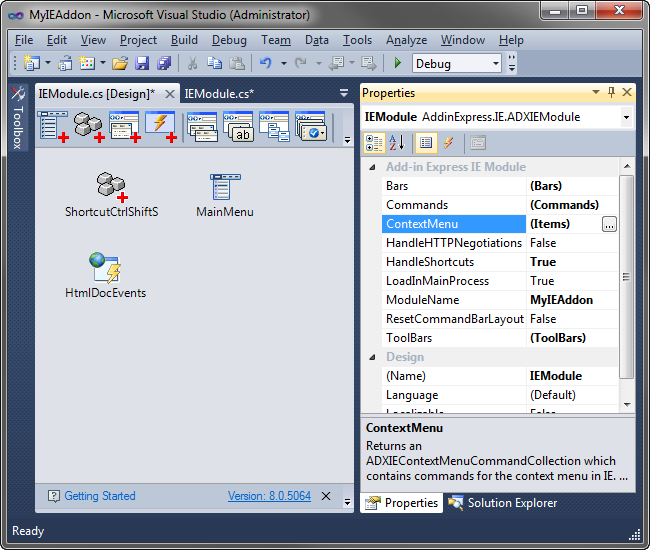Open the active documents list dropdown

(344, 93)
